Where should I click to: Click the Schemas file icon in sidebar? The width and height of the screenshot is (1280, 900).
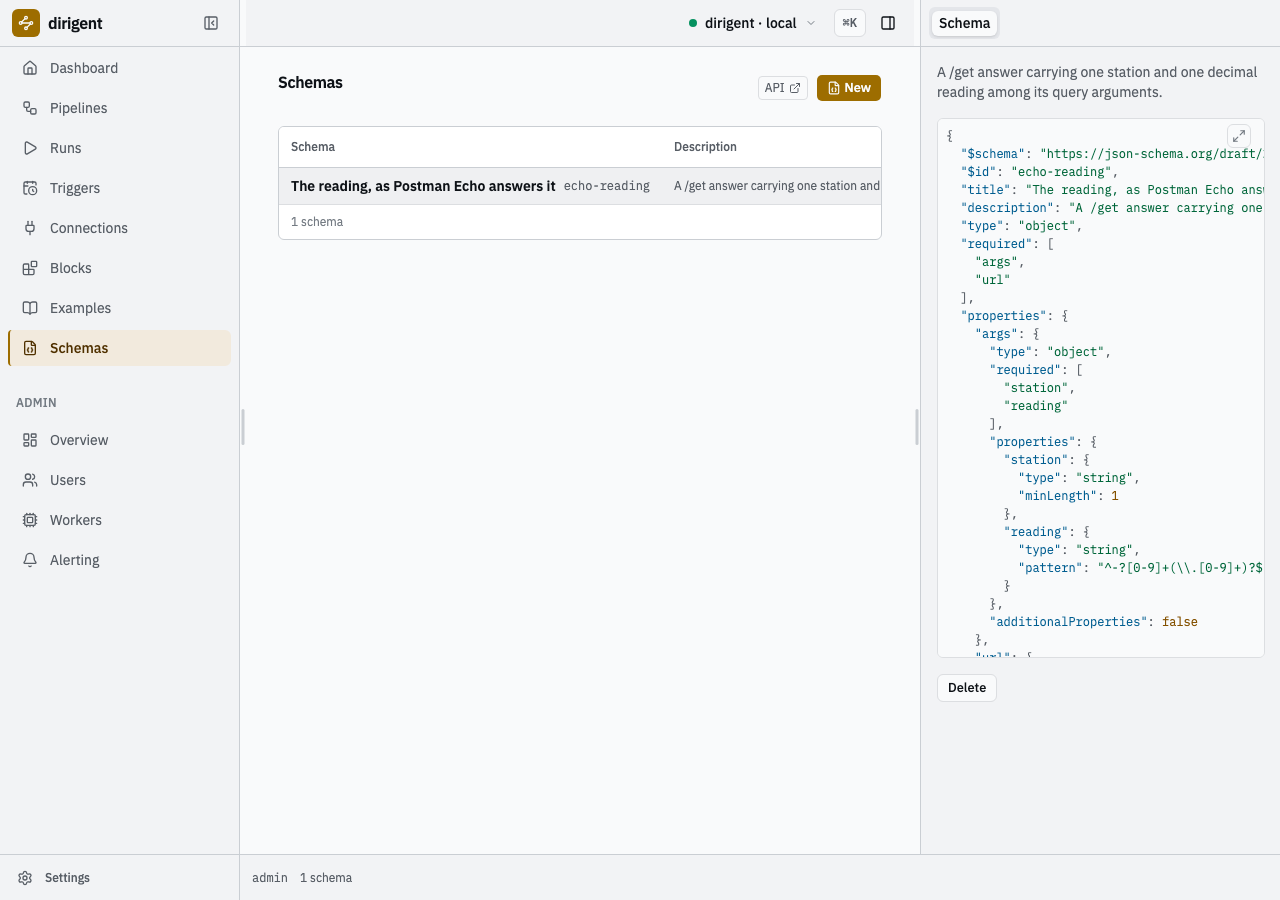tap(30, 348)
